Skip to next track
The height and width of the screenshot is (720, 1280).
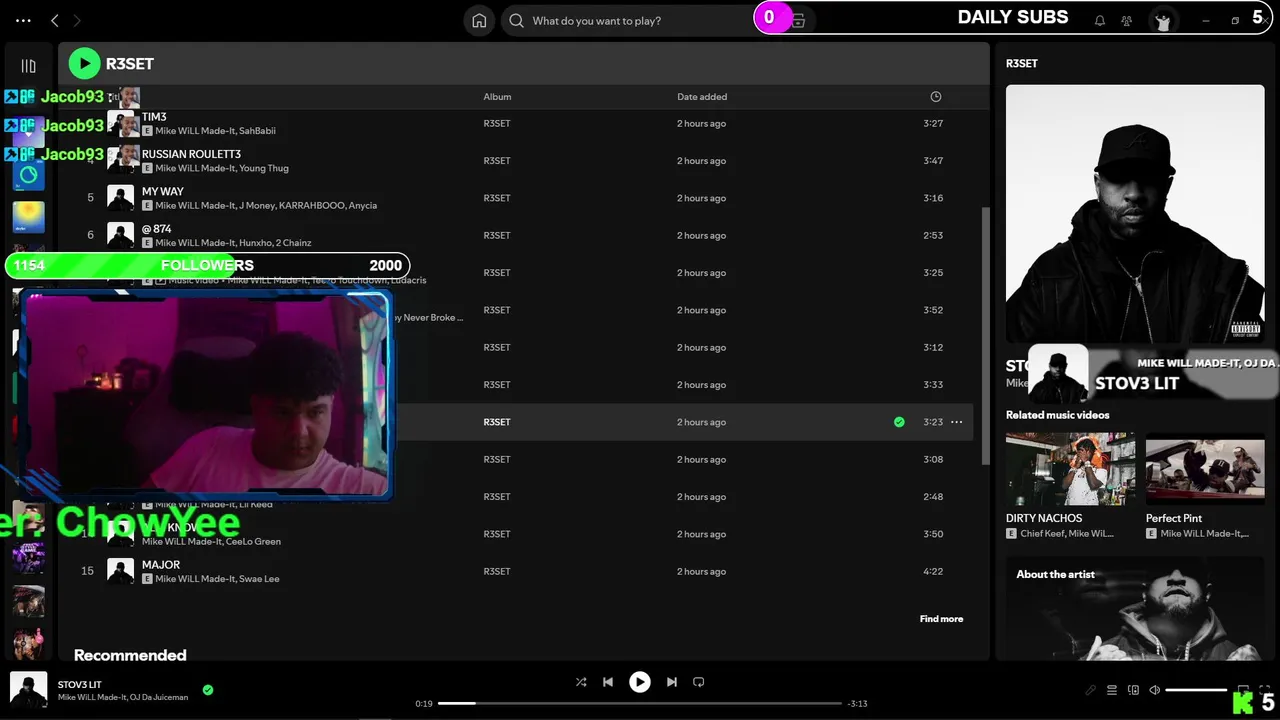(672, 682)
